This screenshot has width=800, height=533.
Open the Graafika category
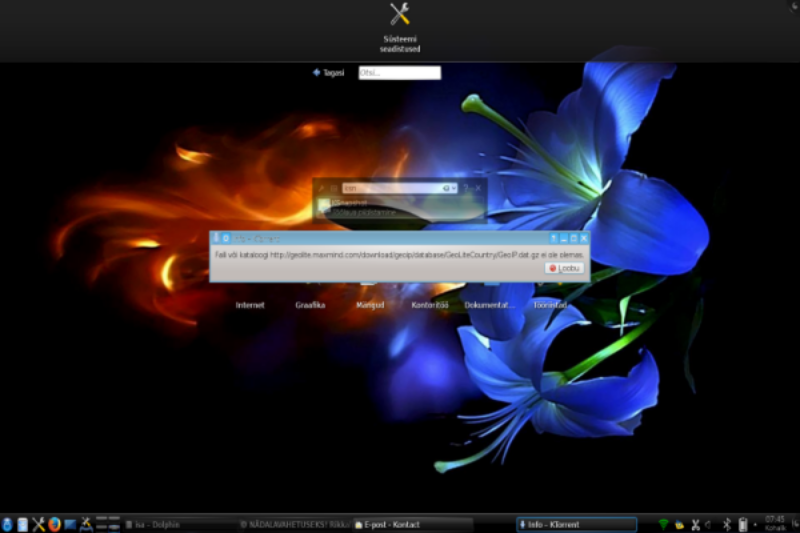pos(310,305)
